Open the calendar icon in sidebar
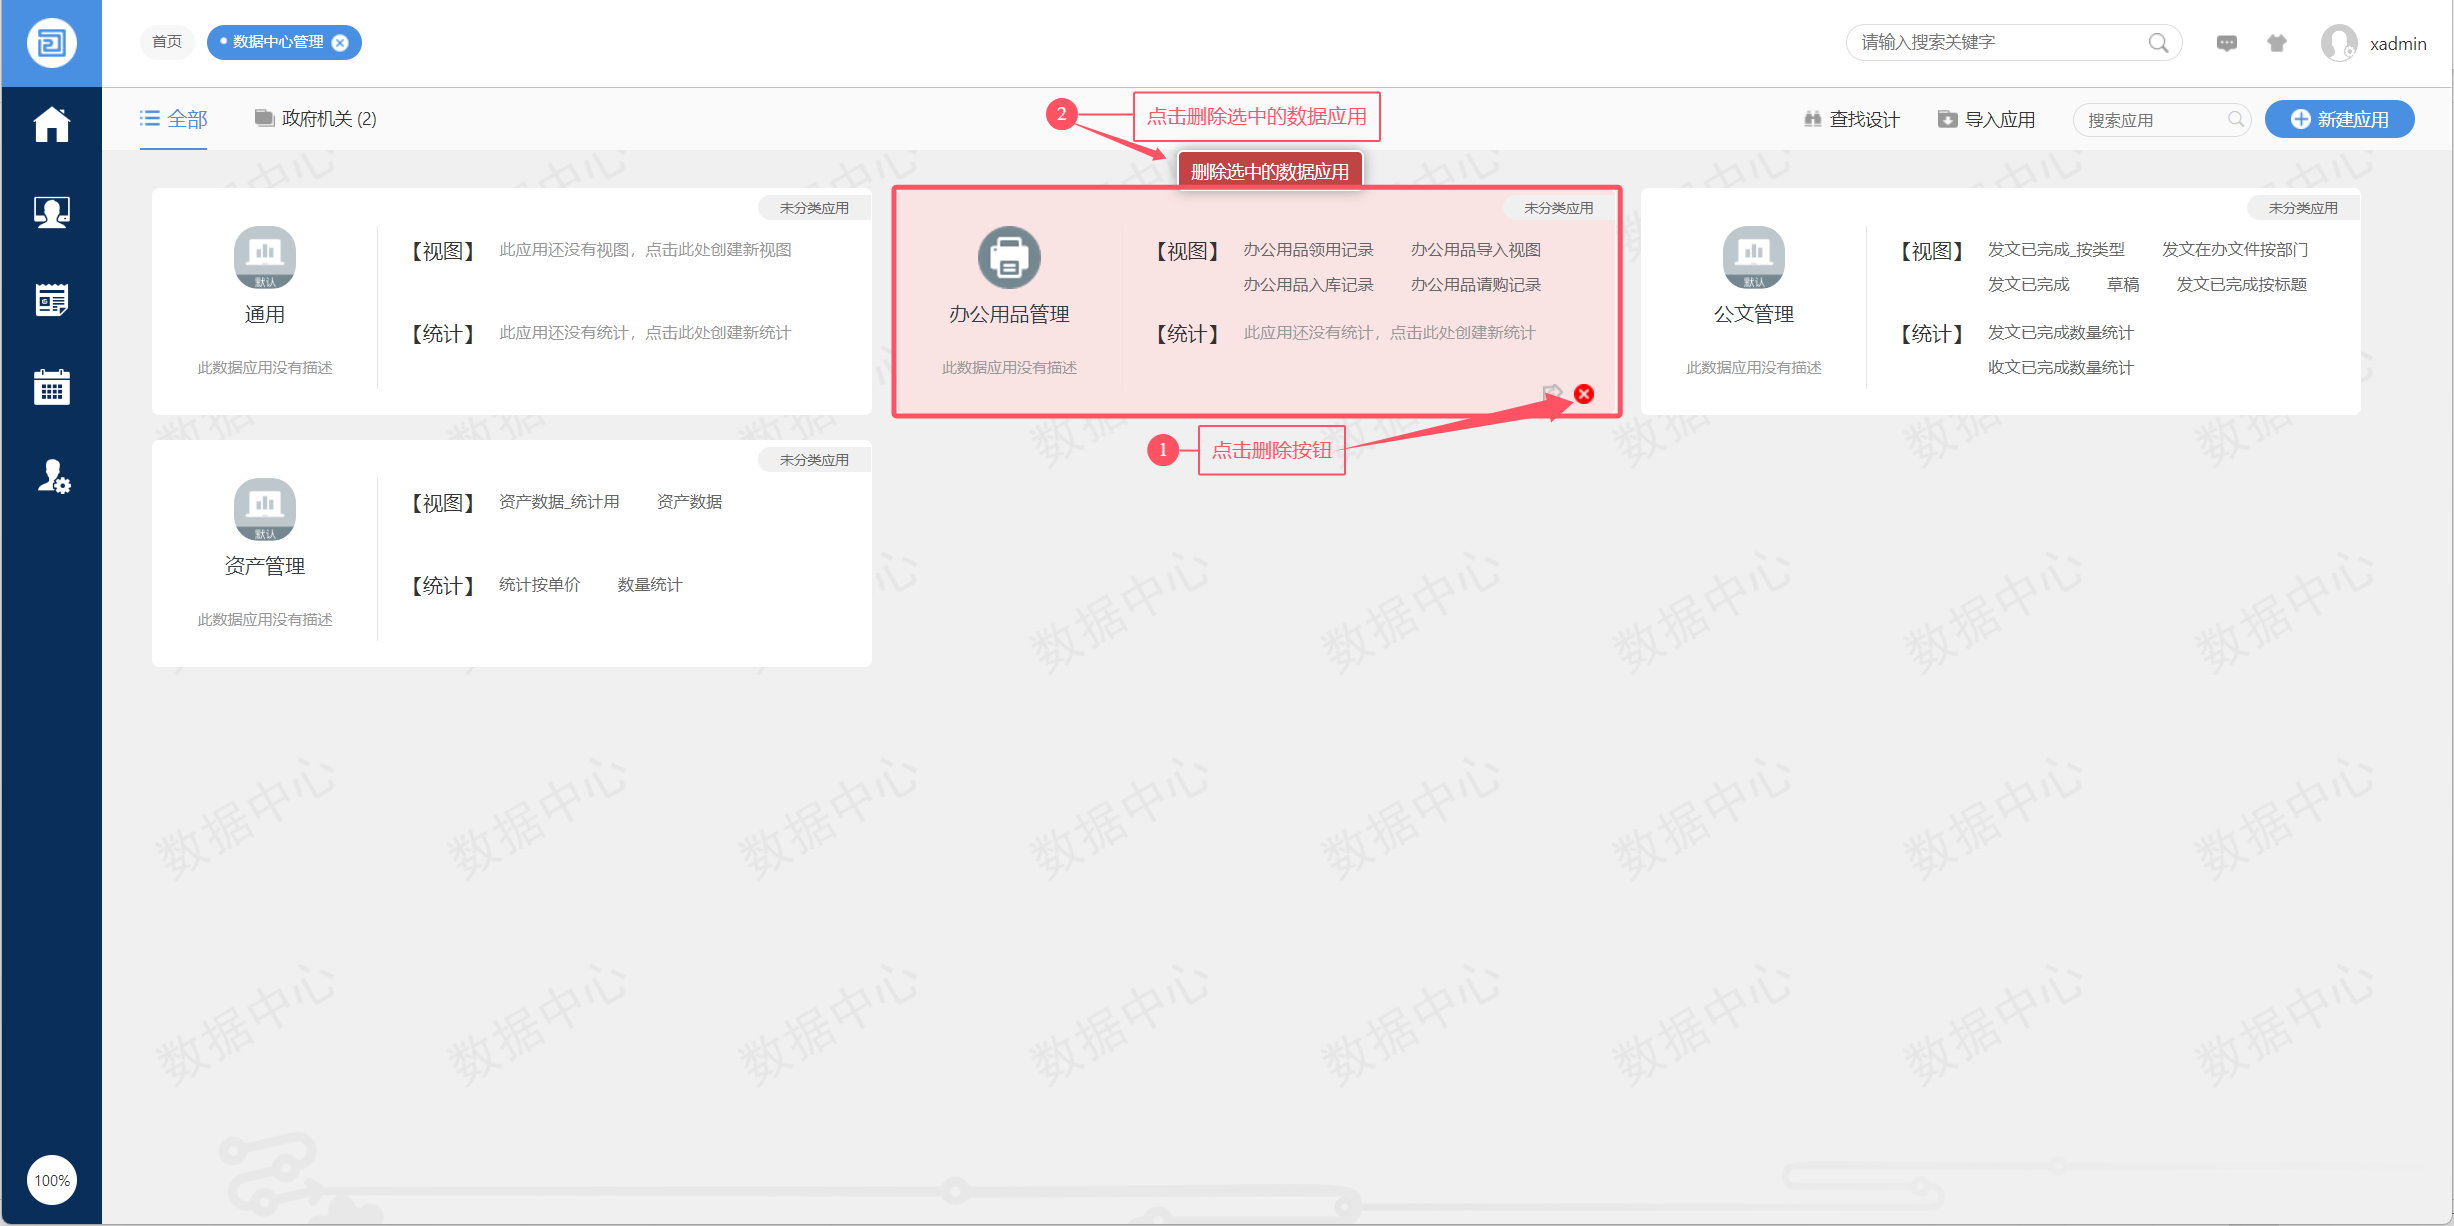This screenshot has width=2454, height=1226. (x=51, y=387)
